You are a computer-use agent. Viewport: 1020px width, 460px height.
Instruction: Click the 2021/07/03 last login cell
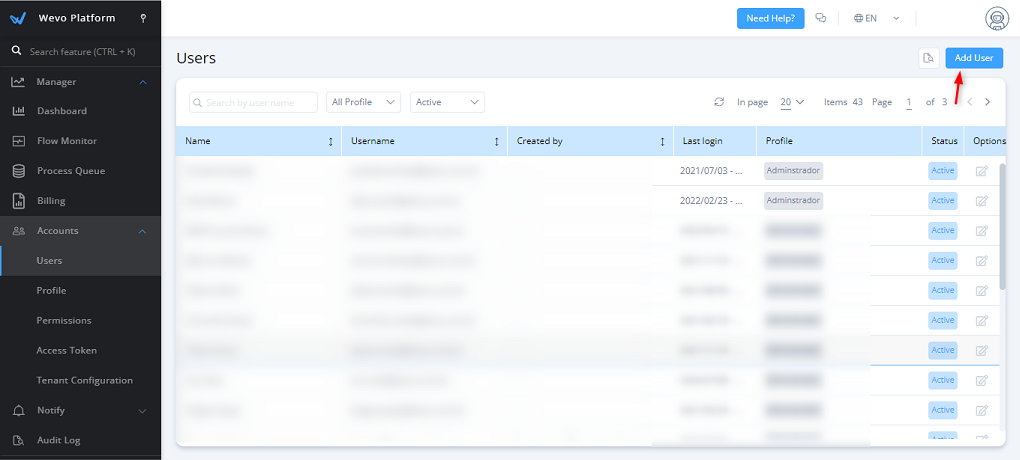(711, 171)
